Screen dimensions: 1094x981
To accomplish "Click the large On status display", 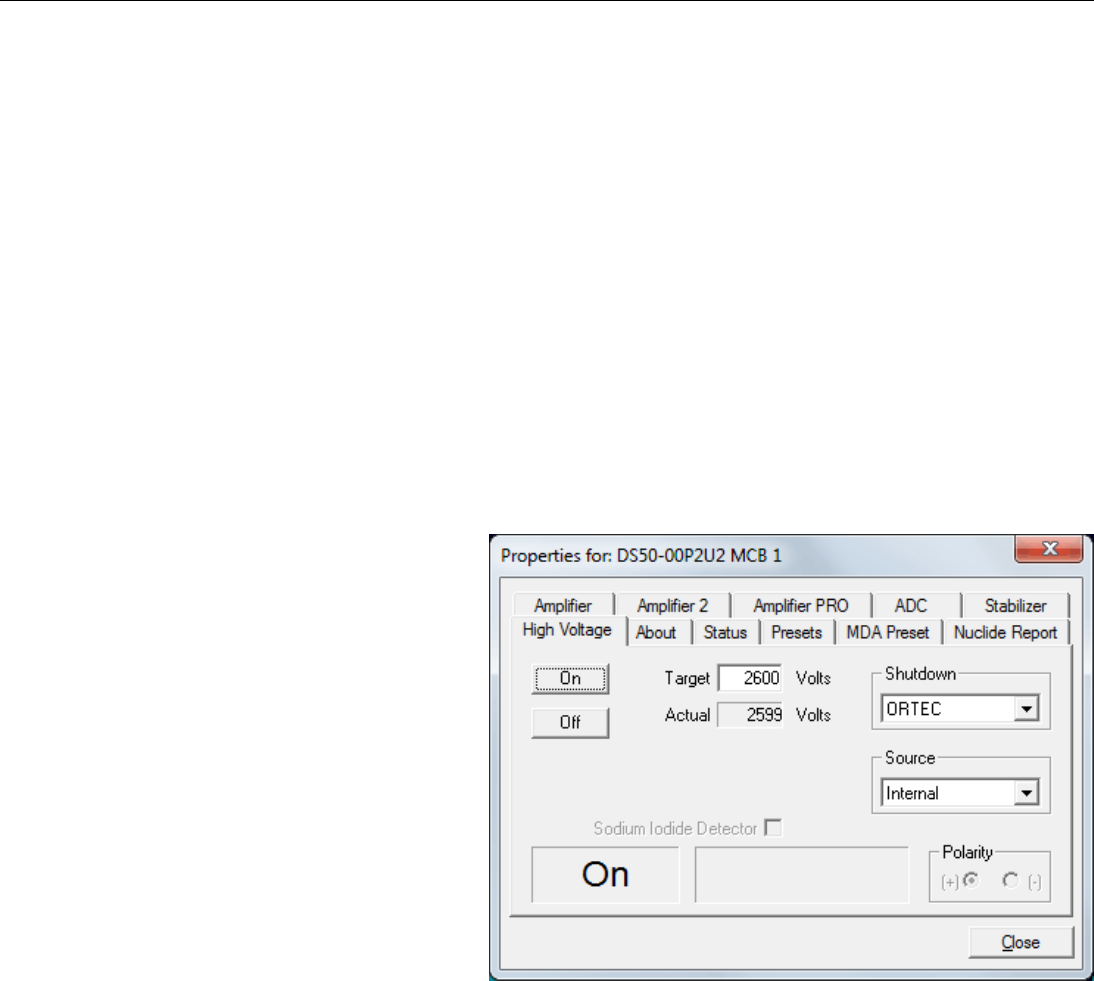I will (x=605, y=875).
